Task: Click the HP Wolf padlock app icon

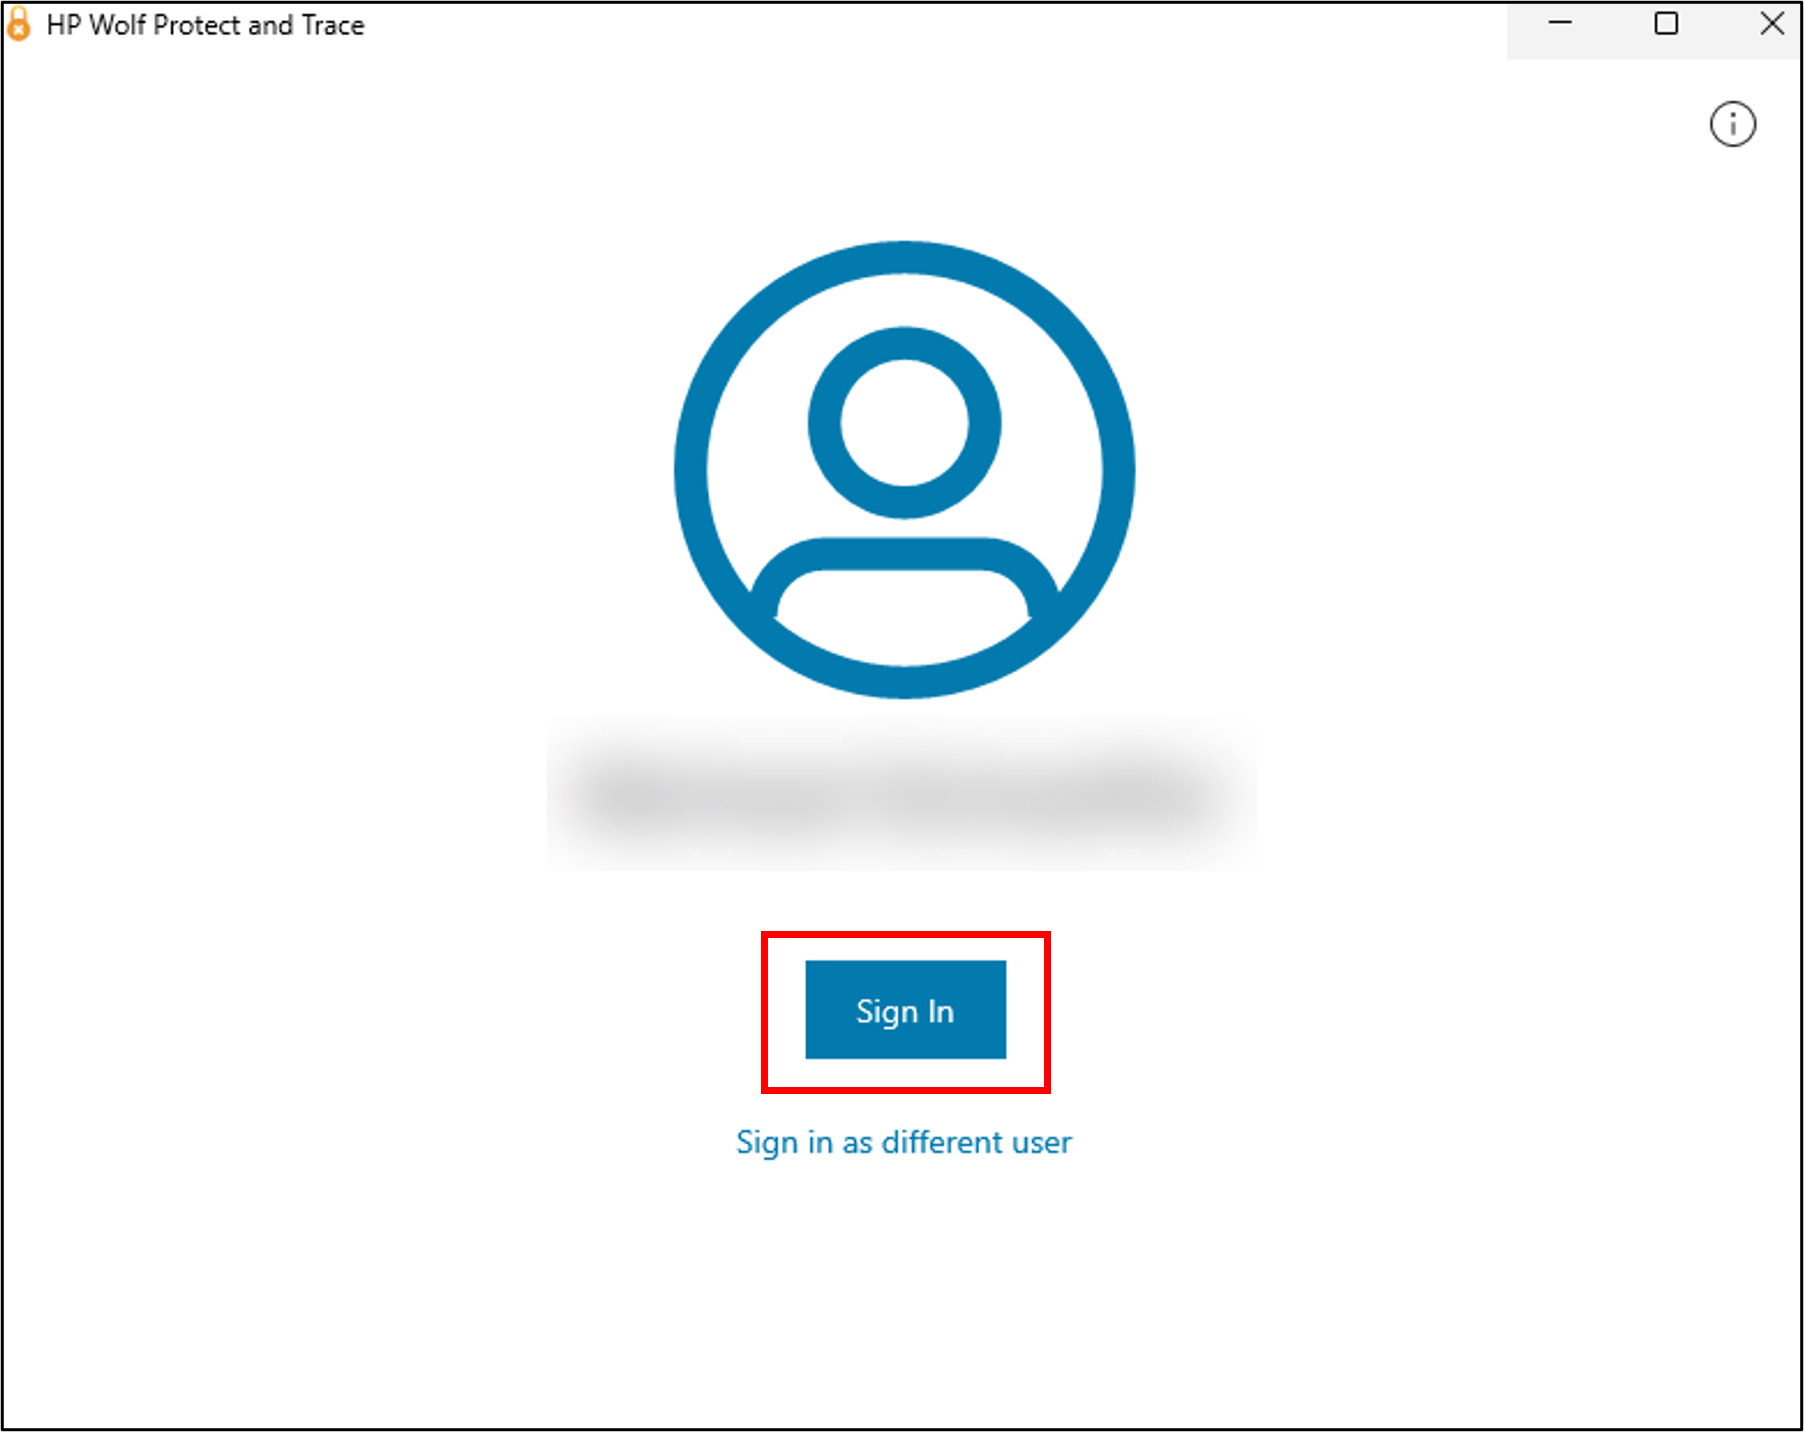Action: 19,24
